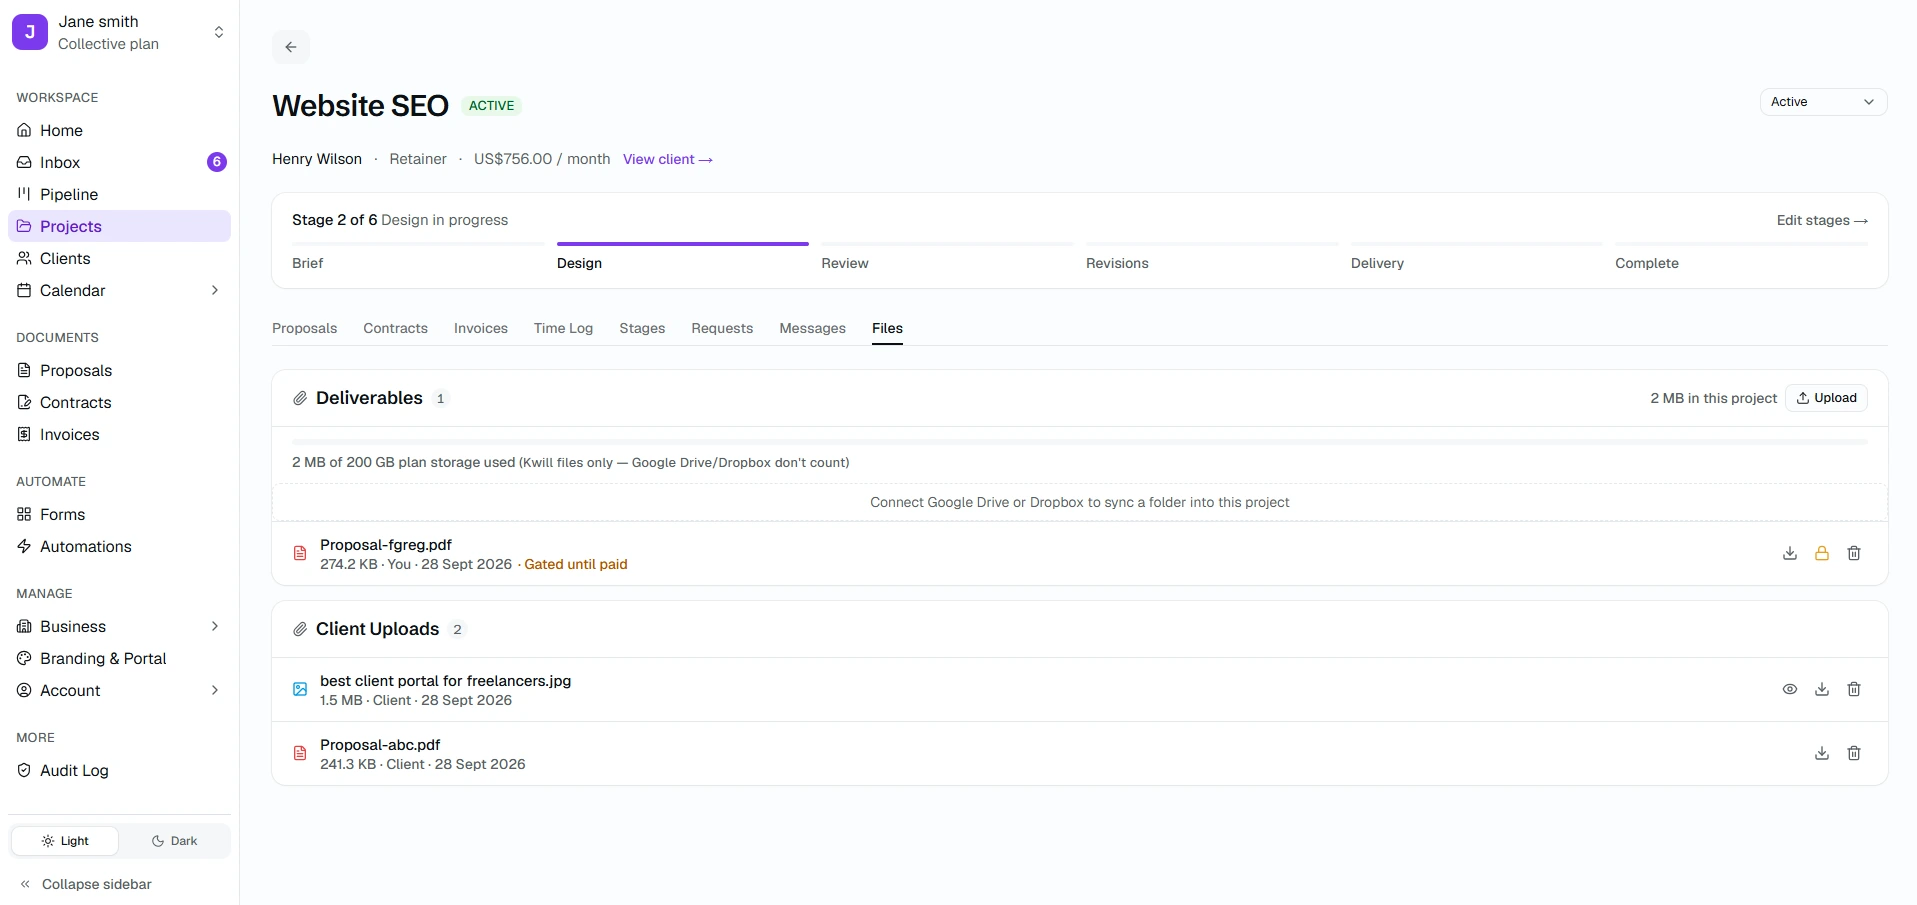Image resolution: width=1917 pixels, height=905 pixels.
Task: Click the Forms grid icon
Action: (x=24, y=514)
